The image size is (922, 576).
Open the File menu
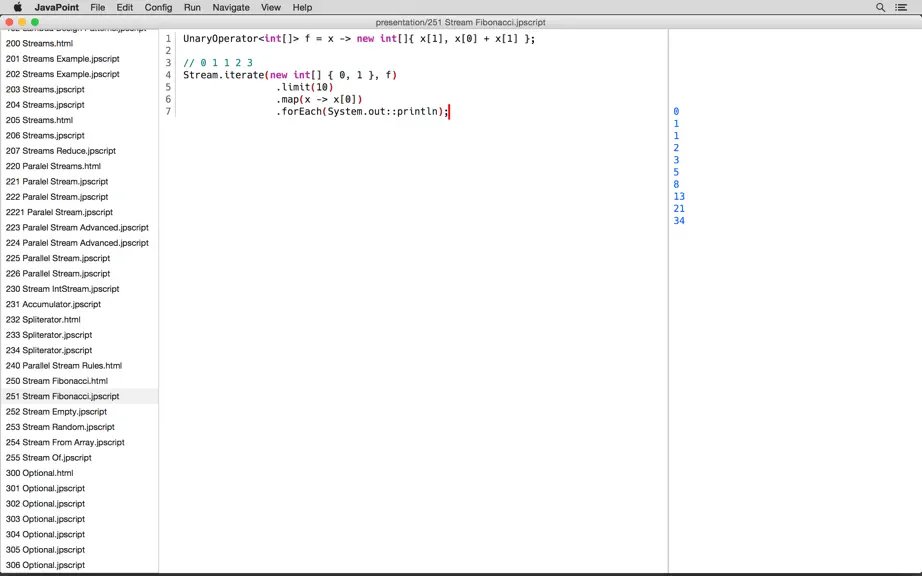point(98,7)
